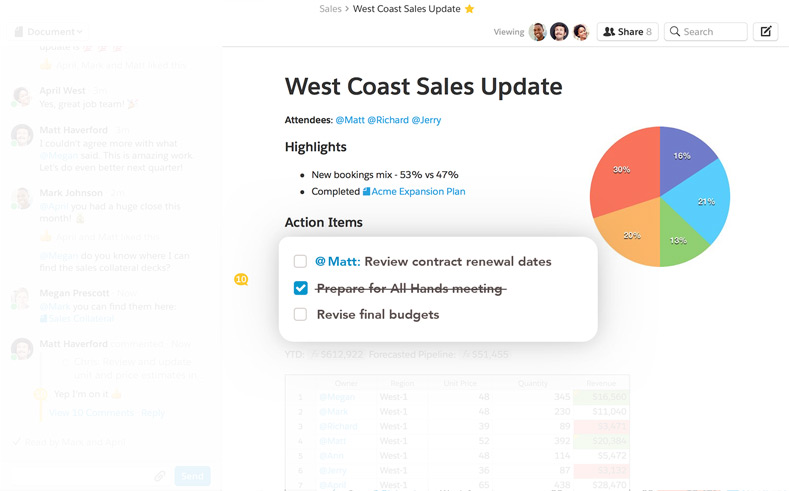Click the first viewer avatar
This screenshot has width=789, height=491.
pyautogui.click(x=538, y=32)
